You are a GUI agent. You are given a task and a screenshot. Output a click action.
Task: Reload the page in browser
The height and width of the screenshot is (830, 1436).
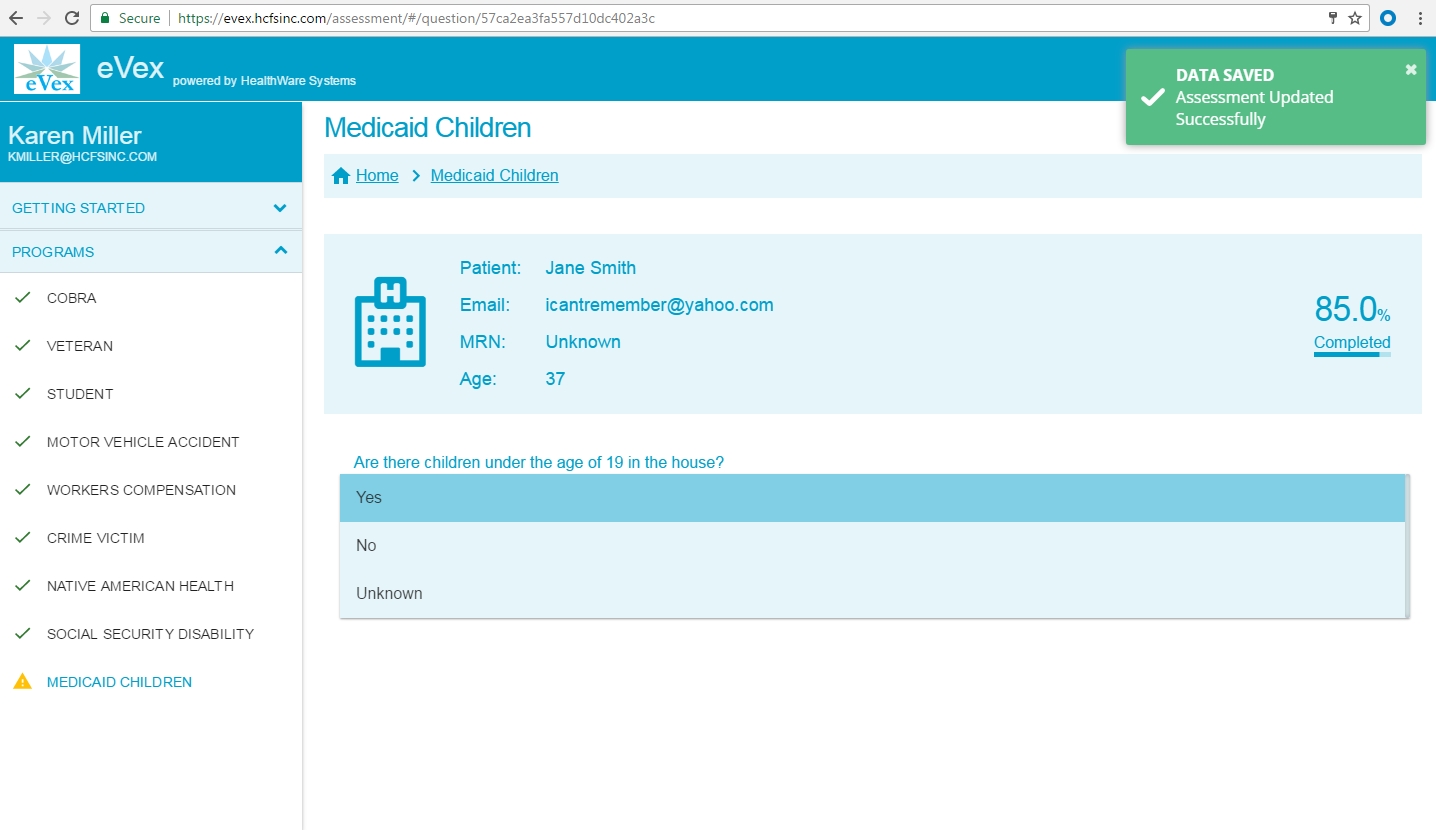[x=72, y=18]
